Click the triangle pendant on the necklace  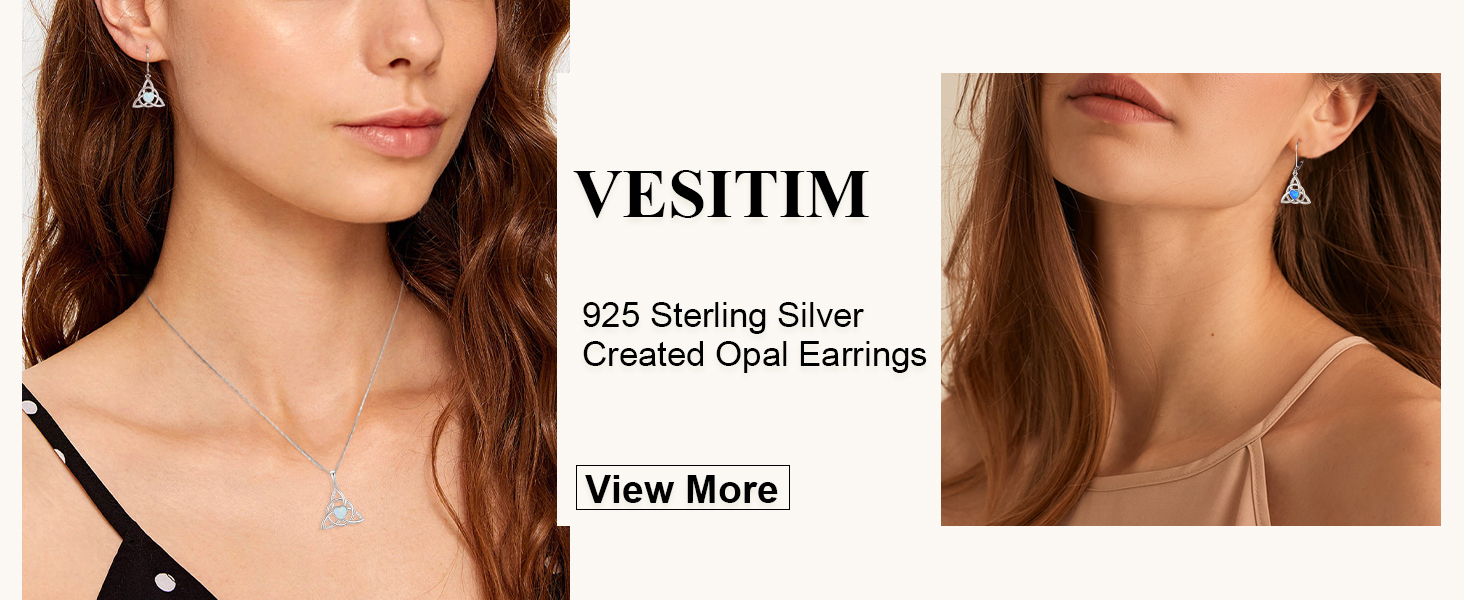click(x=341, y=508)
